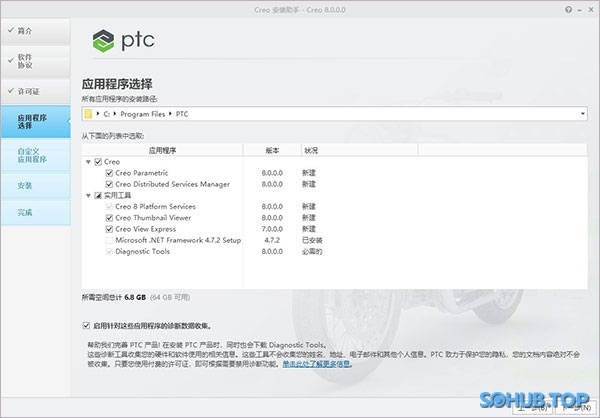Open the help question mark icon
The height and width of the screenshot is (418, 600).
pos(568,10)
